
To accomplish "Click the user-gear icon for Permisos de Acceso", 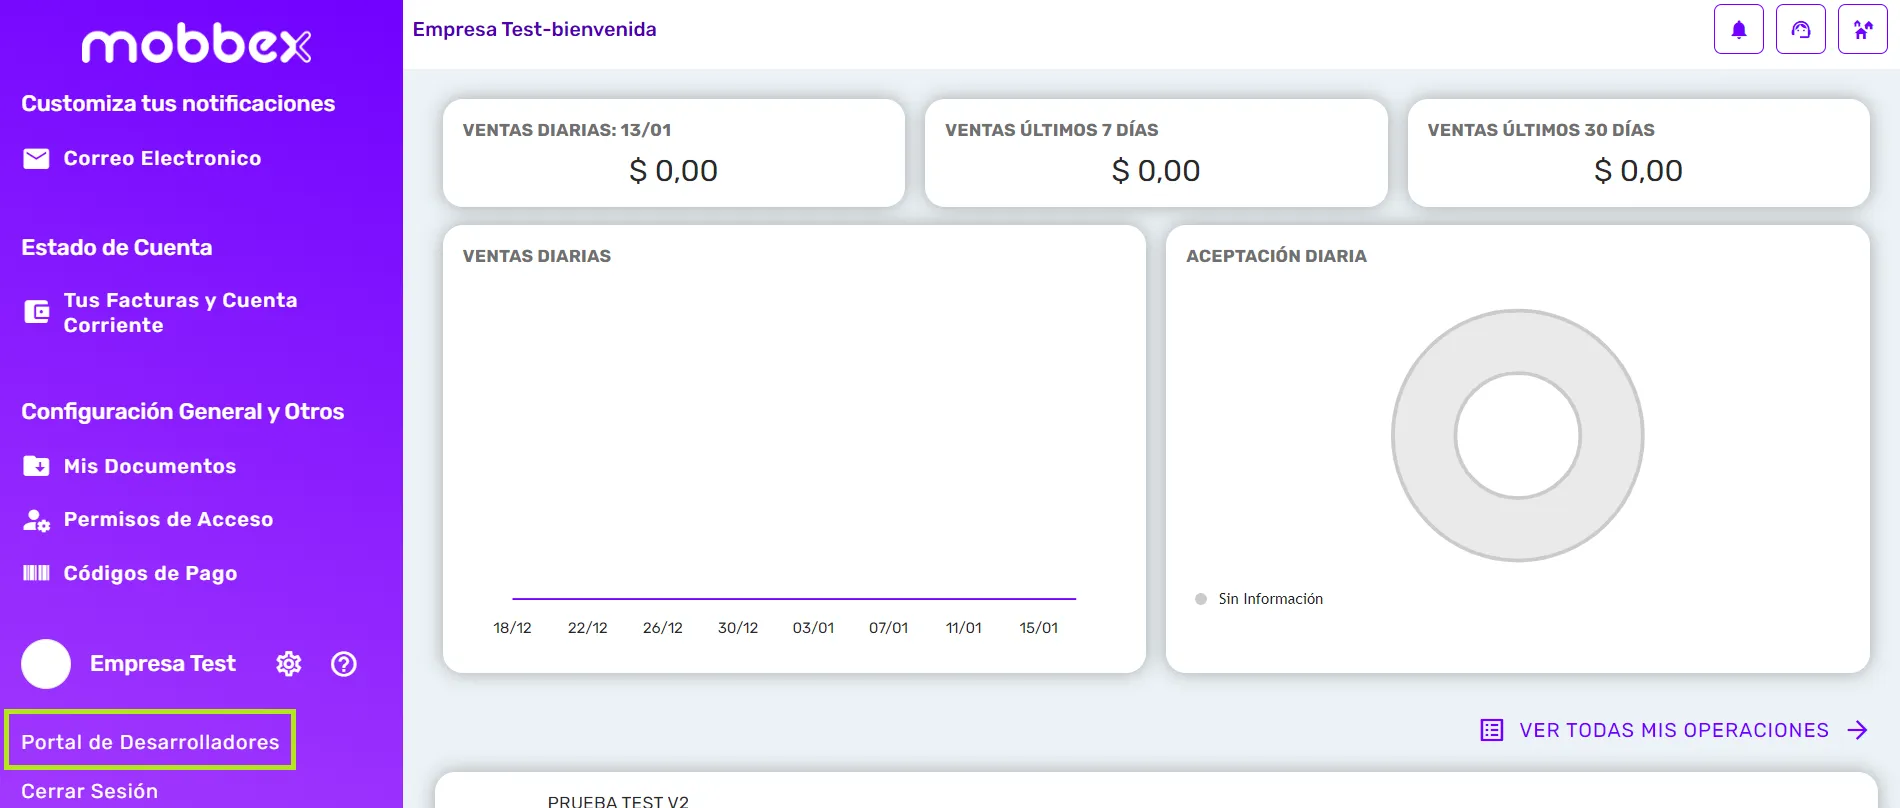I will click(x=36, y=520).
